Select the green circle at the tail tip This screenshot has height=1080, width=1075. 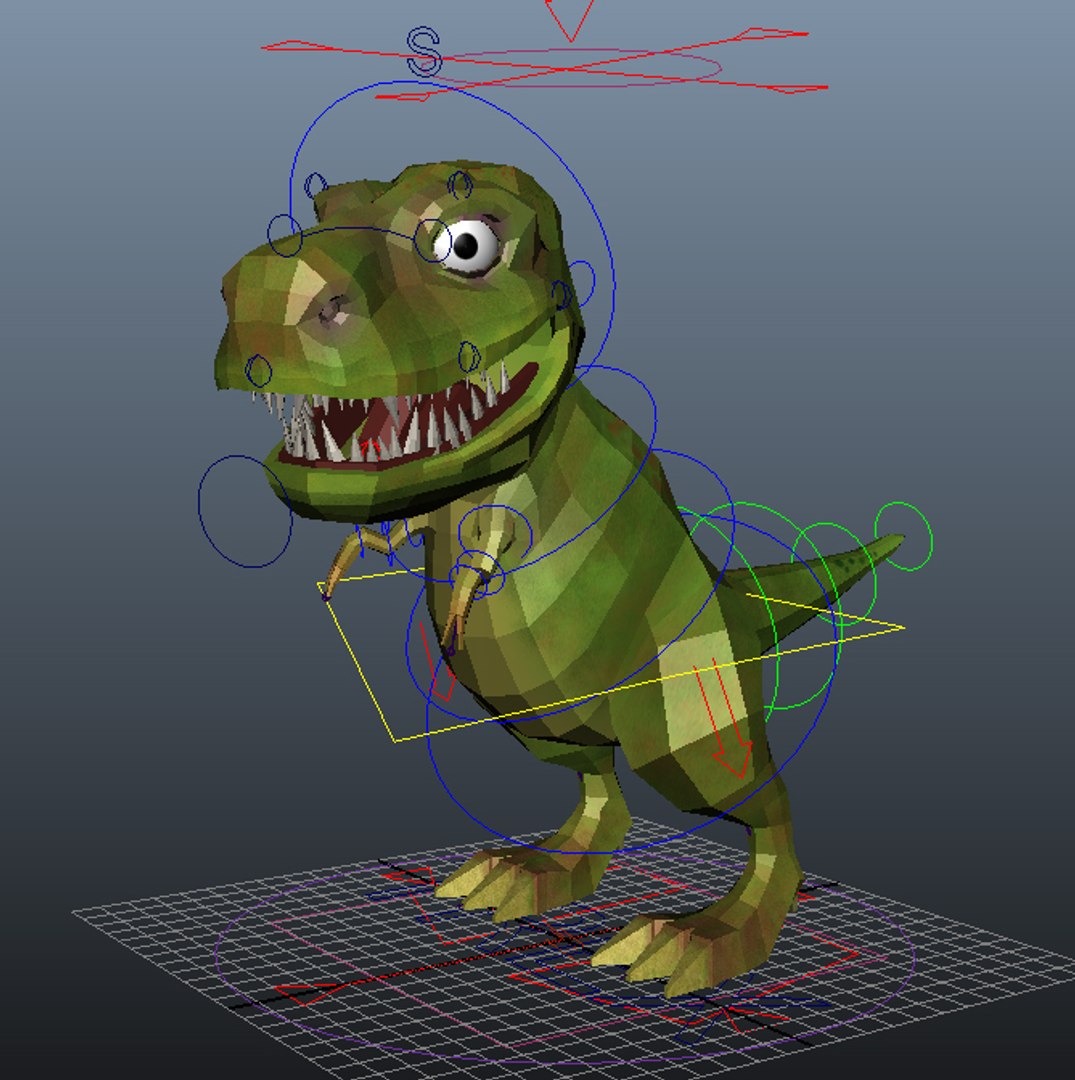(x=903, y=536)
